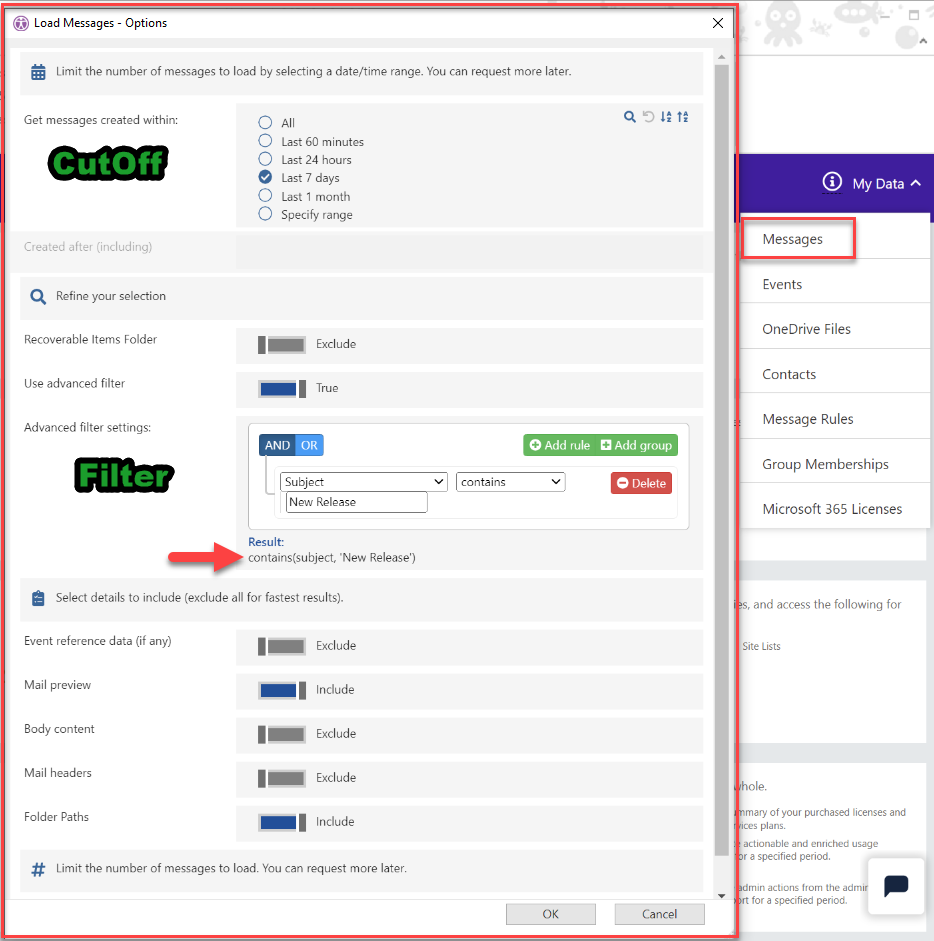Open the Subject field dropdown
Viewport: 934px width, 941px height.
click(363, 482)
